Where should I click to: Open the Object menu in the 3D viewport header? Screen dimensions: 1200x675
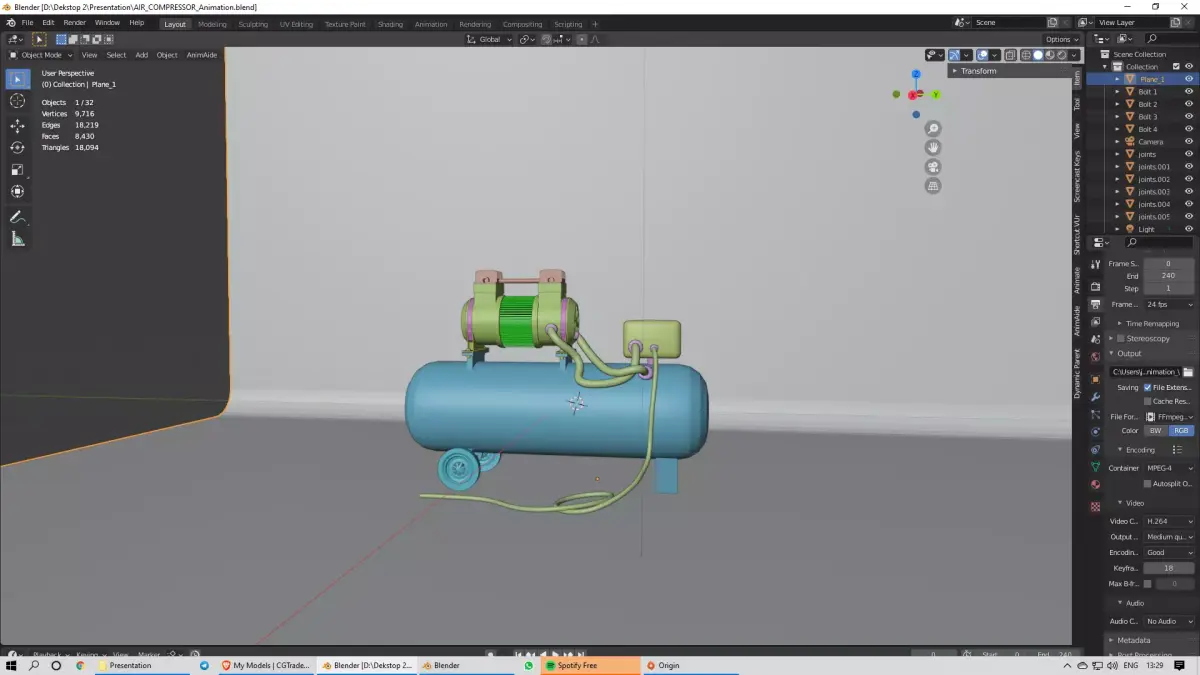click(166, 55)
